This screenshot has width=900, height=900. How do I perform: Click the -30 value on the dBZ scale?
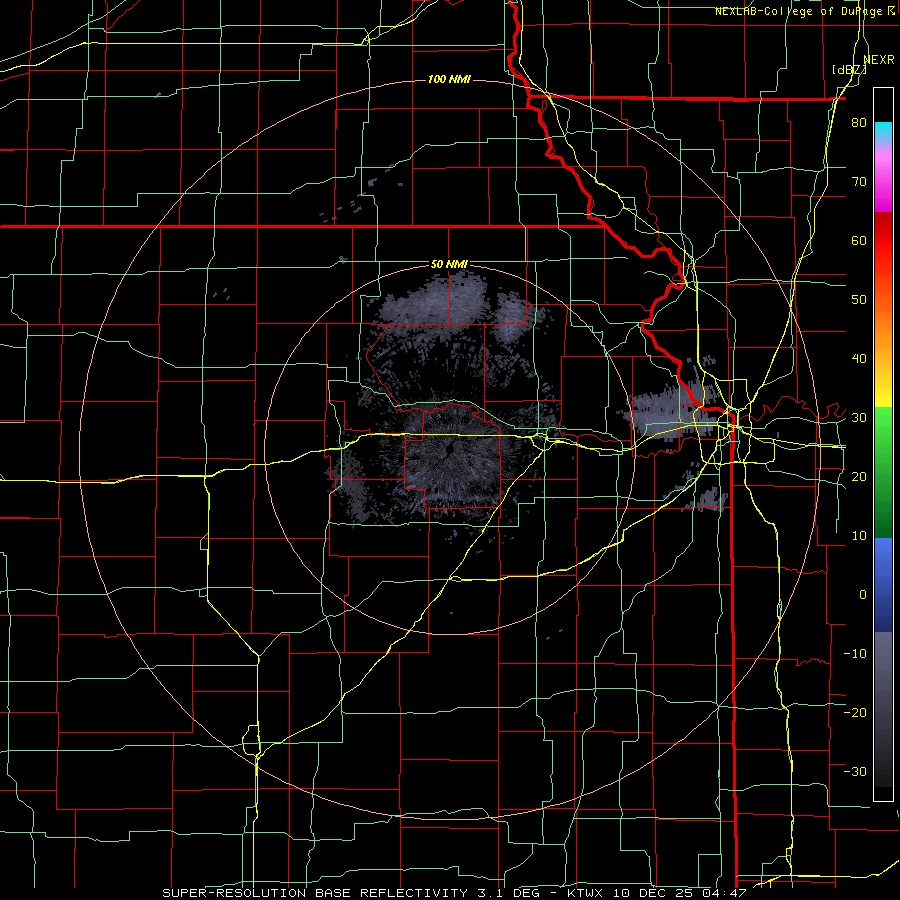pyautogui.click(x=855, y=772)
